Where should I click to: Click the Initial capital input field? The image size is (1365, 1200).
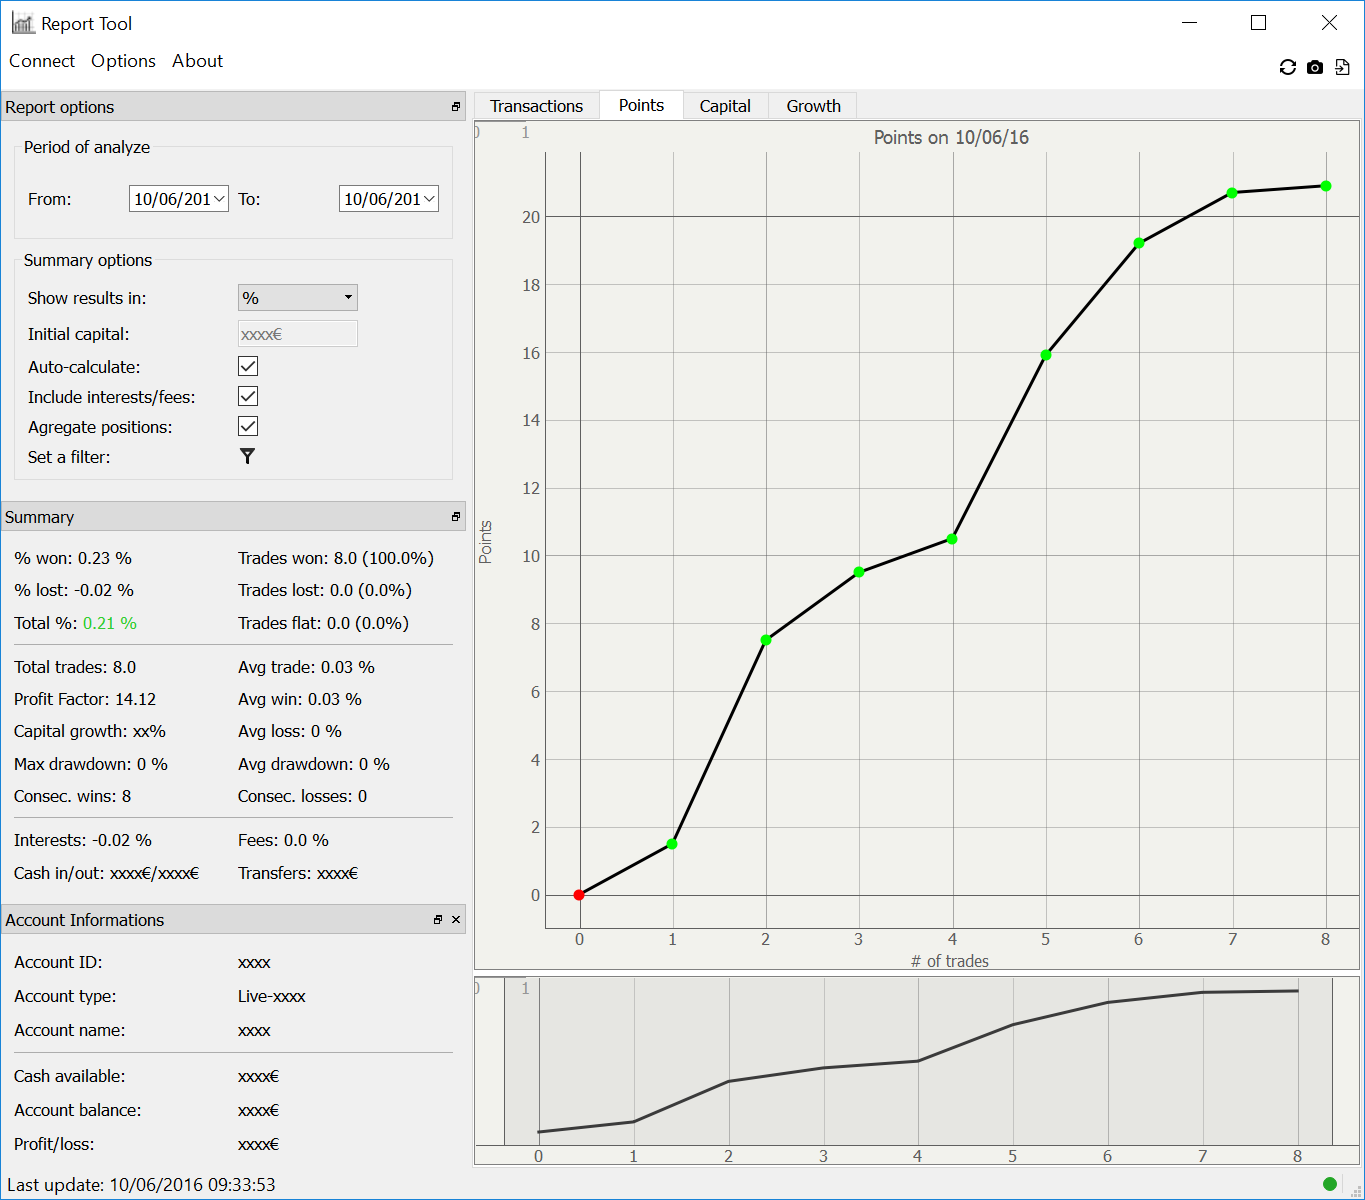click(x=297, y=334)
